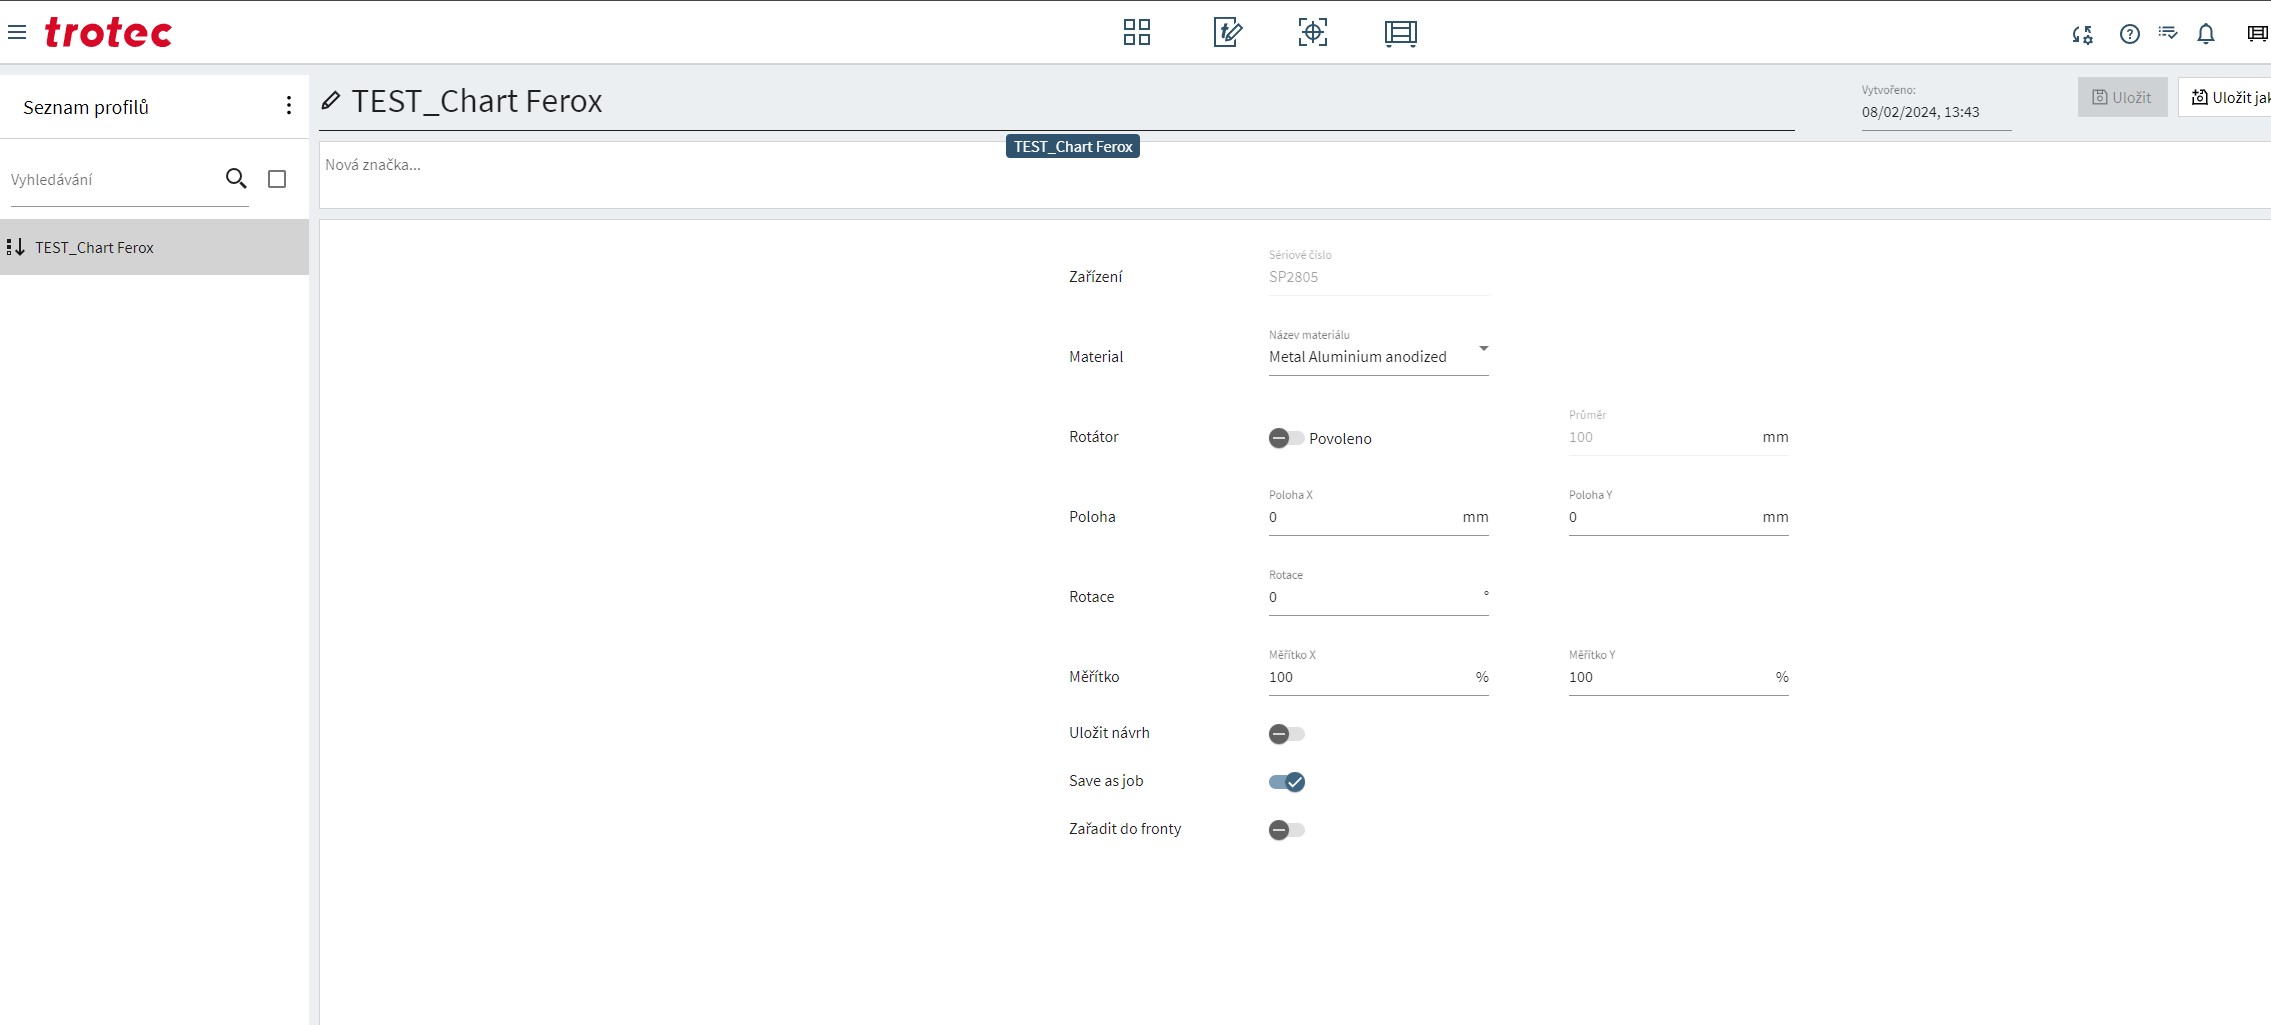Enable the Rotátor Povoleno toggle
The height and width of the screenshot is (1025, 2271).
[x=1286, y=438]
